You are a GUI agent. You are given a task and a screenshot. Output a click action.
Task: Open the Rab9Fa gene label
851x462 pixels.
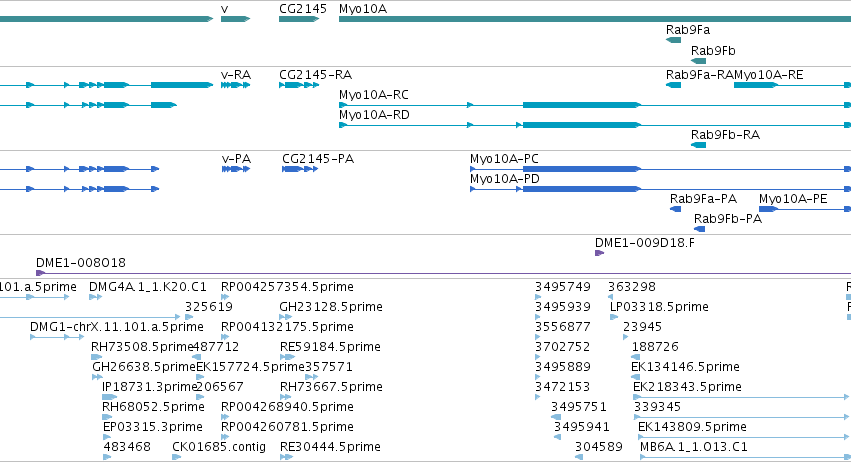(x=688, y=30)
